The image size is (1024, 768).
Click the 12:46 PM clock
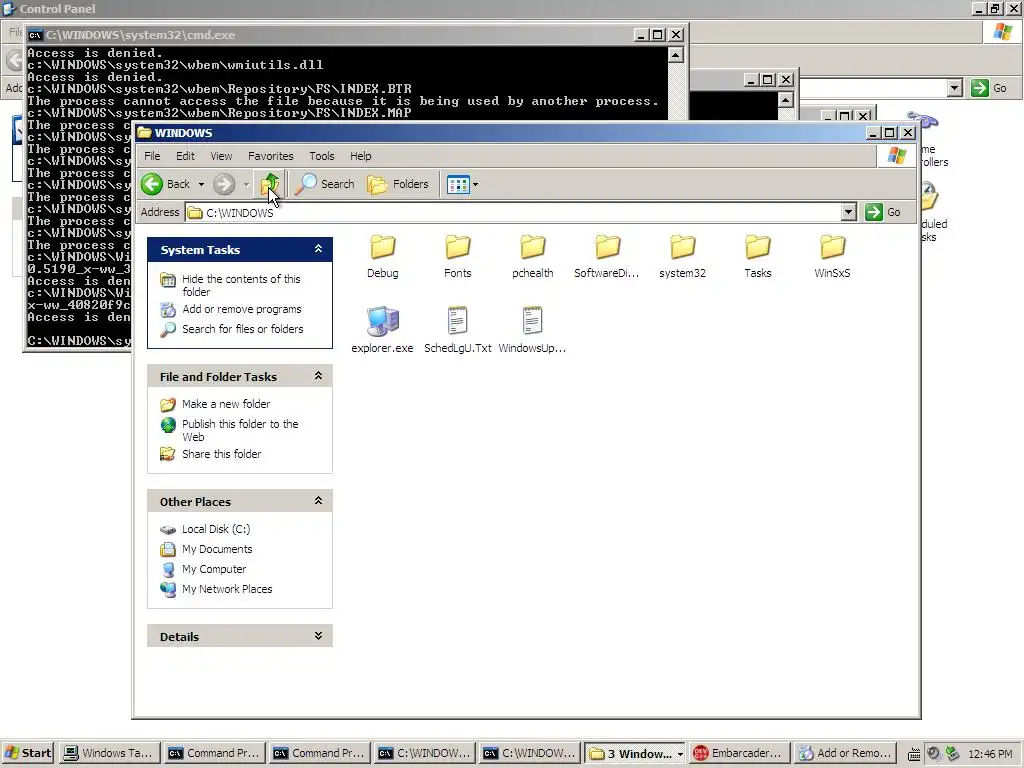[990, 754]
